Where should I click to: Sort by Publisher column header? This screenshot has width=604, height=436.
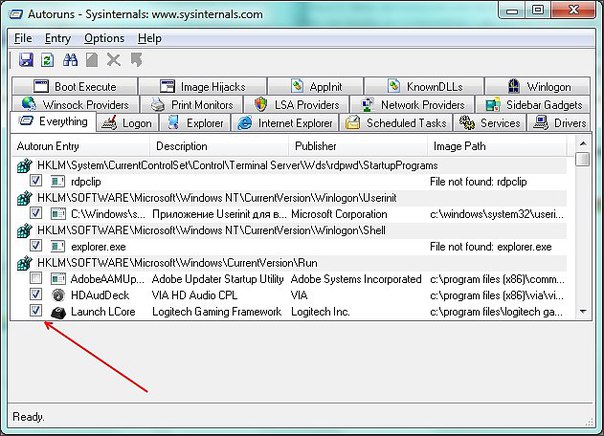point(357,146)
